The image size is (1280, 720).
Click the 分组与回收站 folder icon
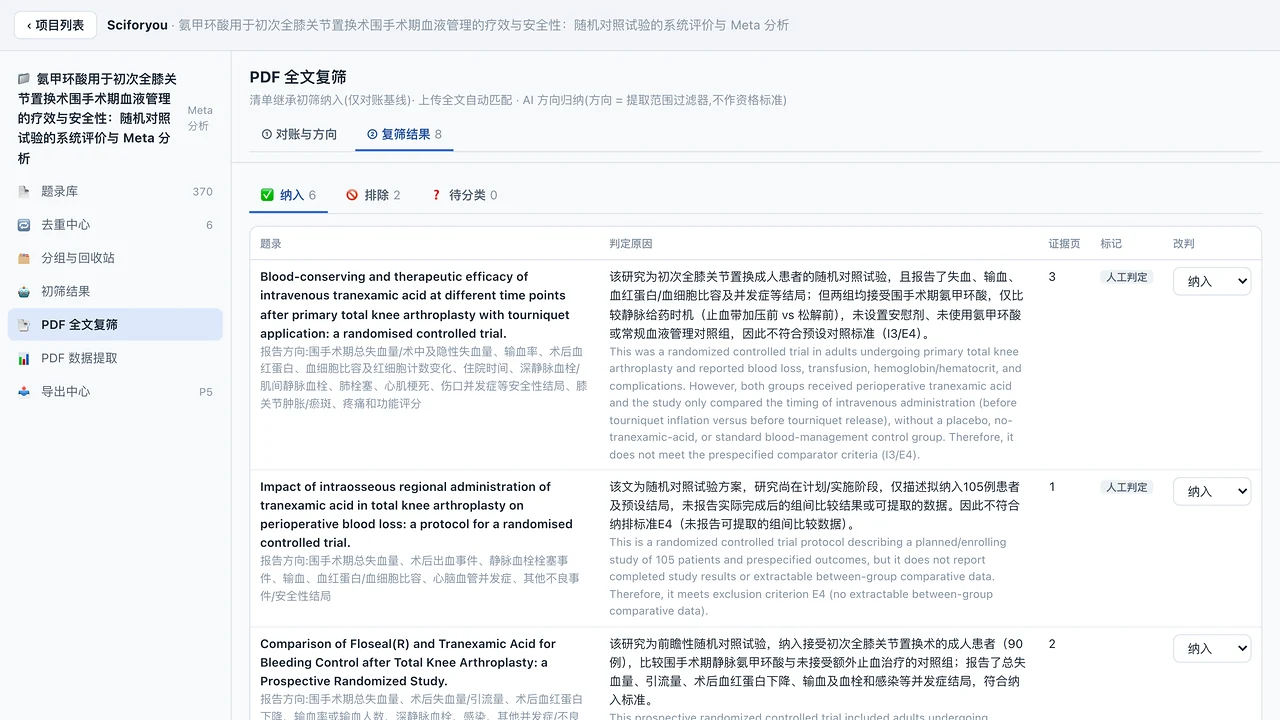tap(24, 258)
